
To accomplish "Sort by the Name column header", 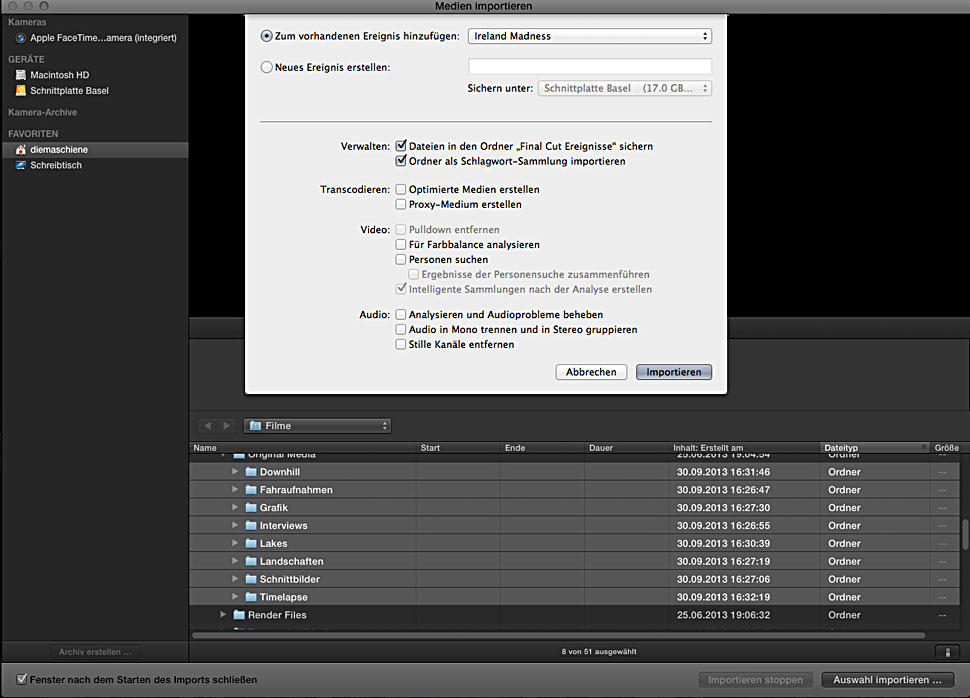I will point(300,448).
